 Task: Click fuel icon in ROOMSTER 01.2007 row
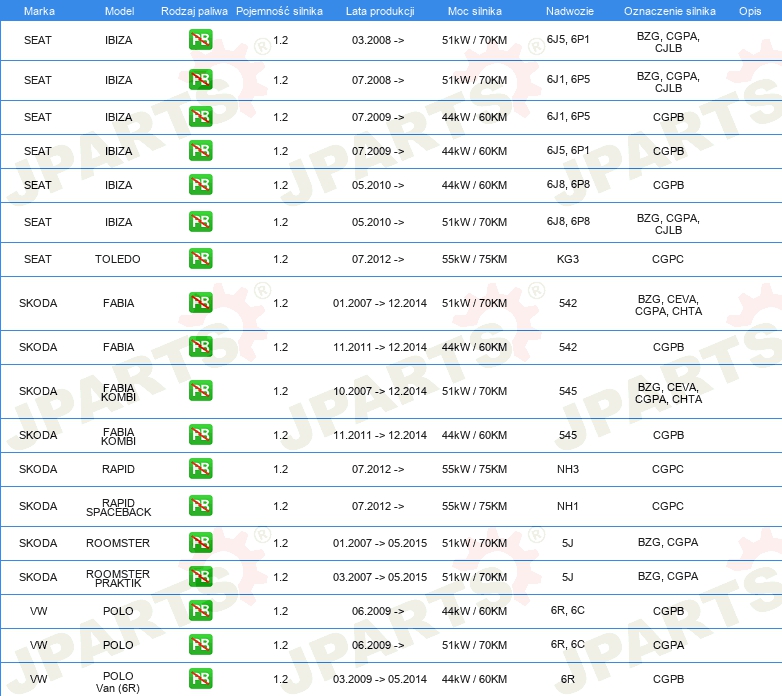(x=200, y=542)
